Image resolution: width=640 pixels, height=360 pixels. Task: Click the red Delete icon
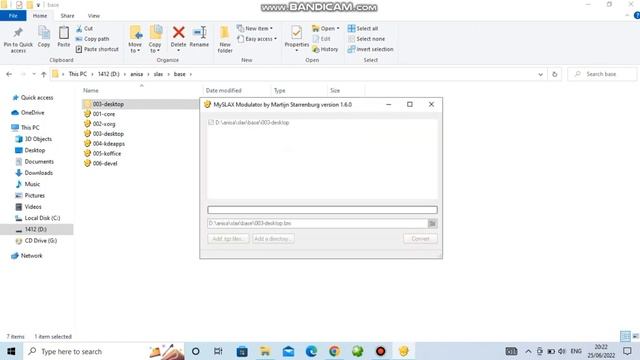point(178,32)
